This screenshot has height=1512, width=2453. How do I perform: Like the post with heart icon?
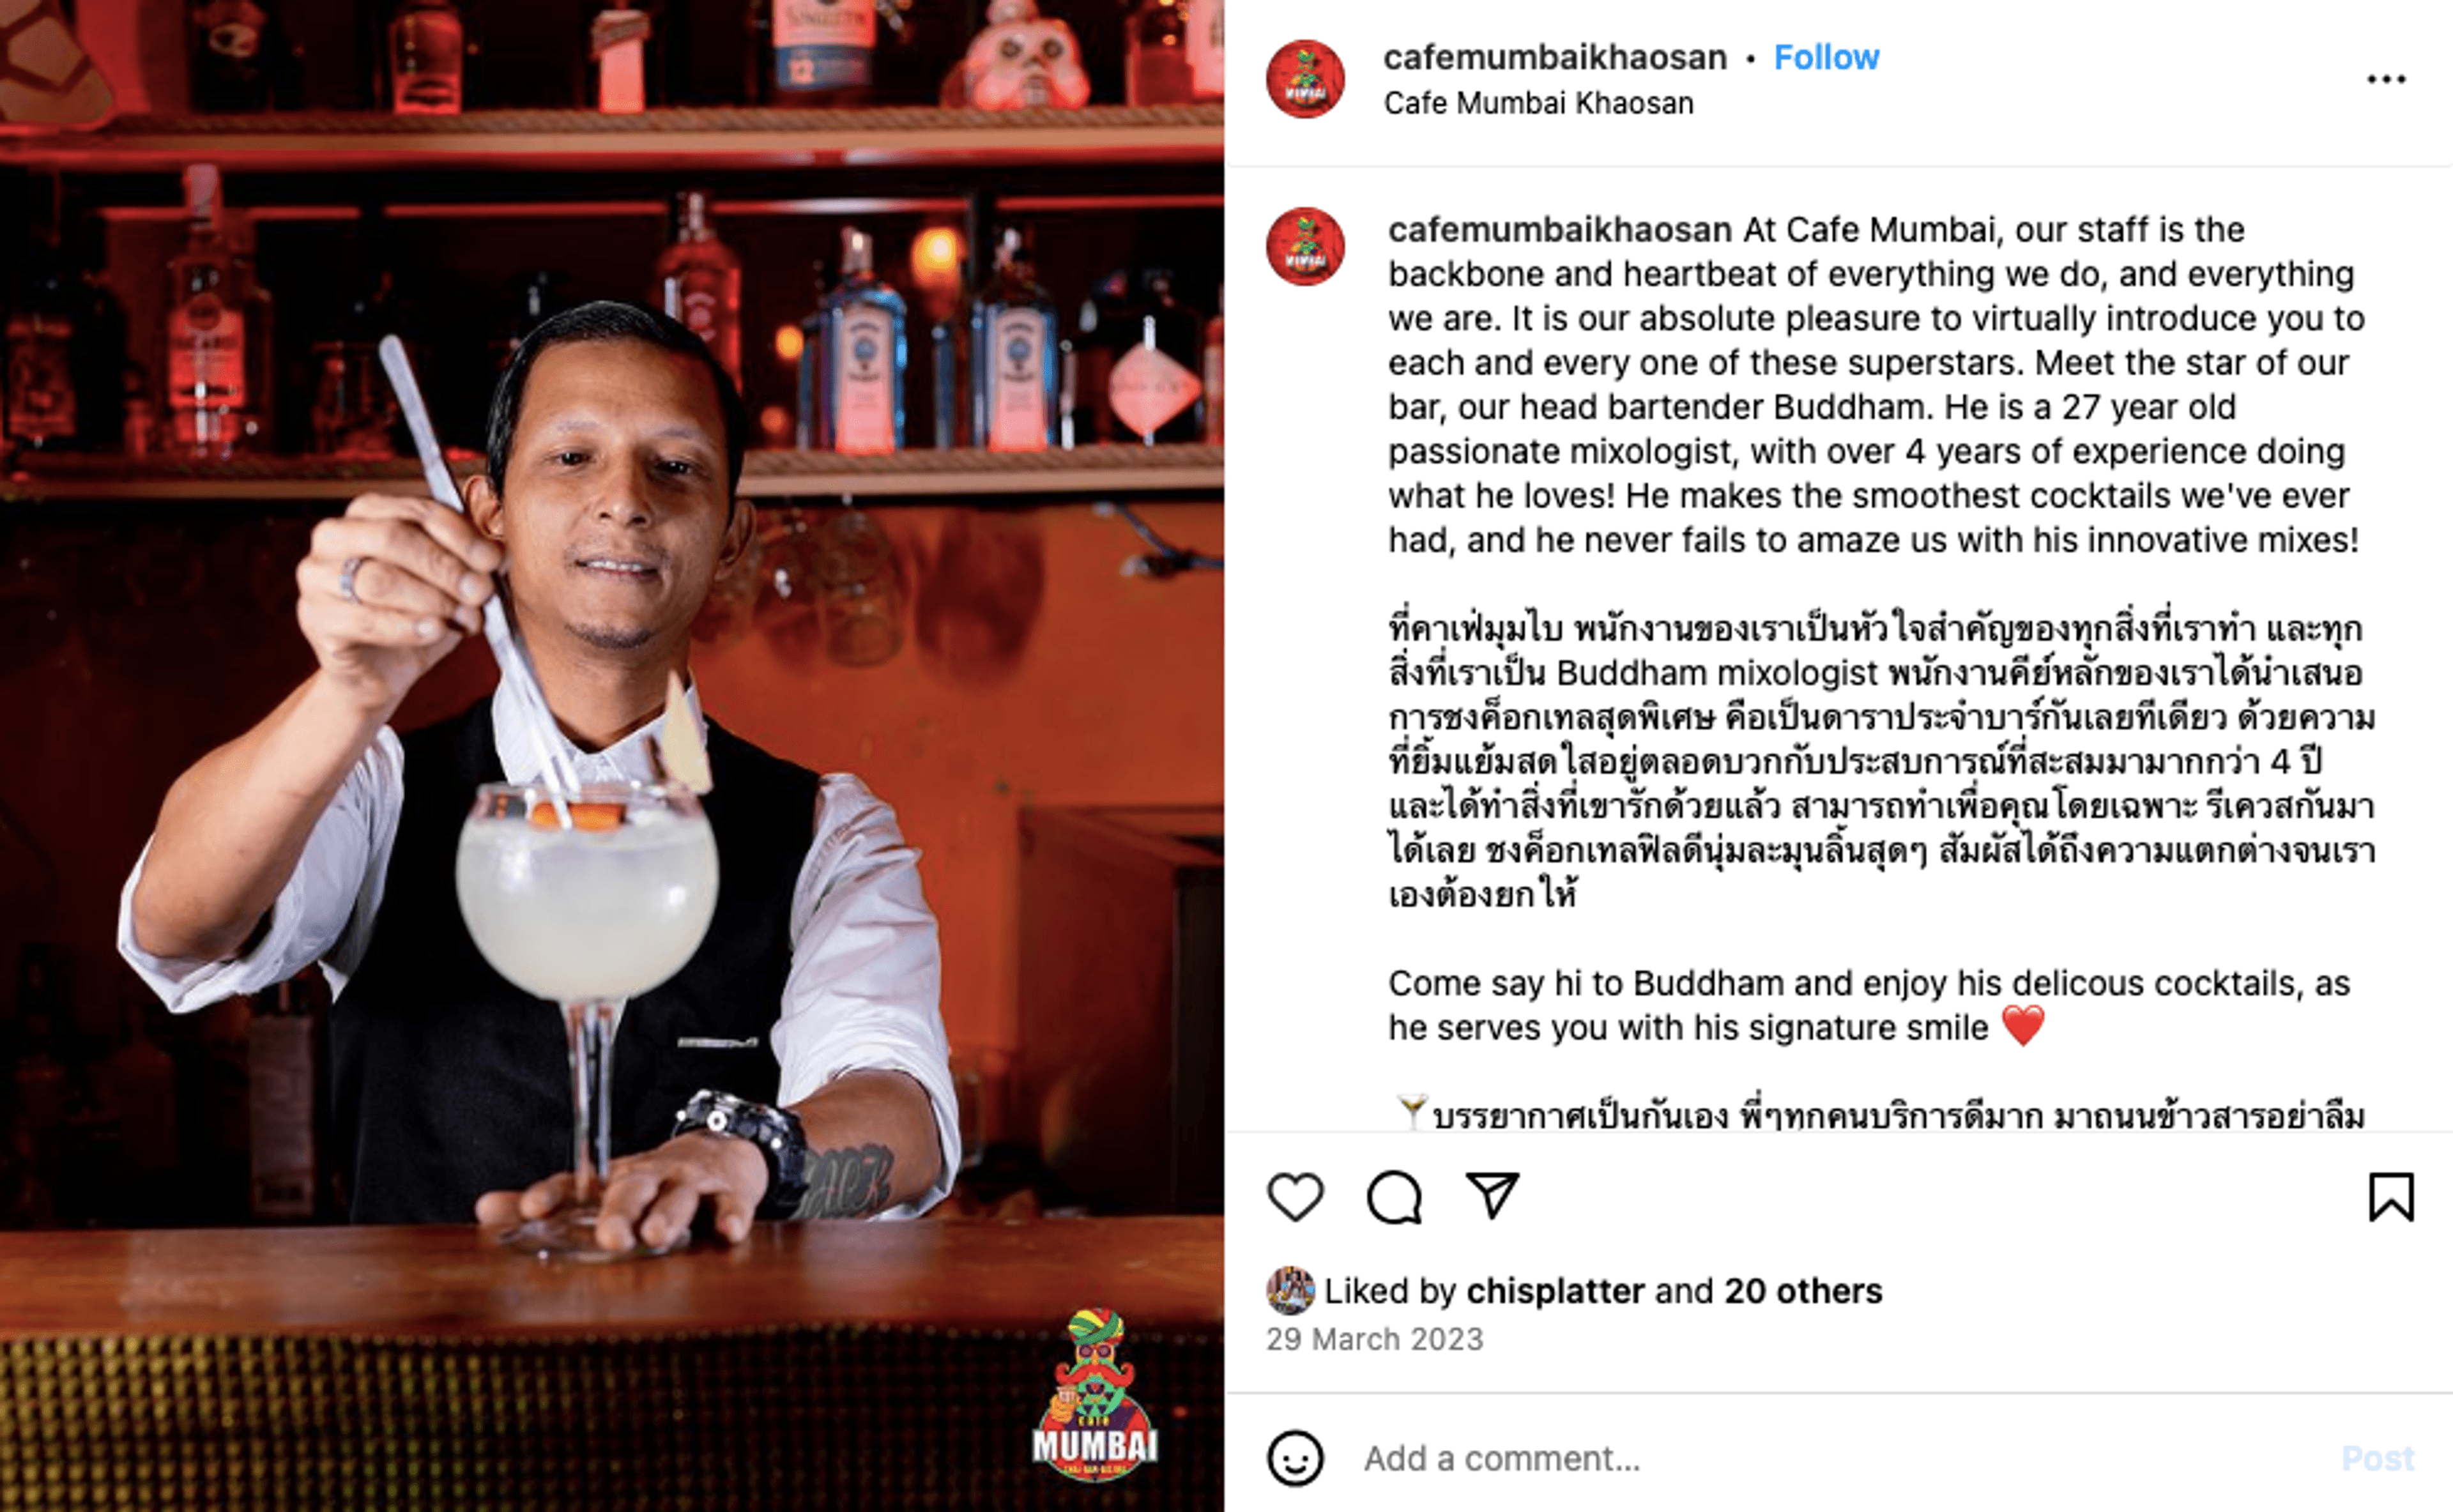click(x=1295, y=1196)
